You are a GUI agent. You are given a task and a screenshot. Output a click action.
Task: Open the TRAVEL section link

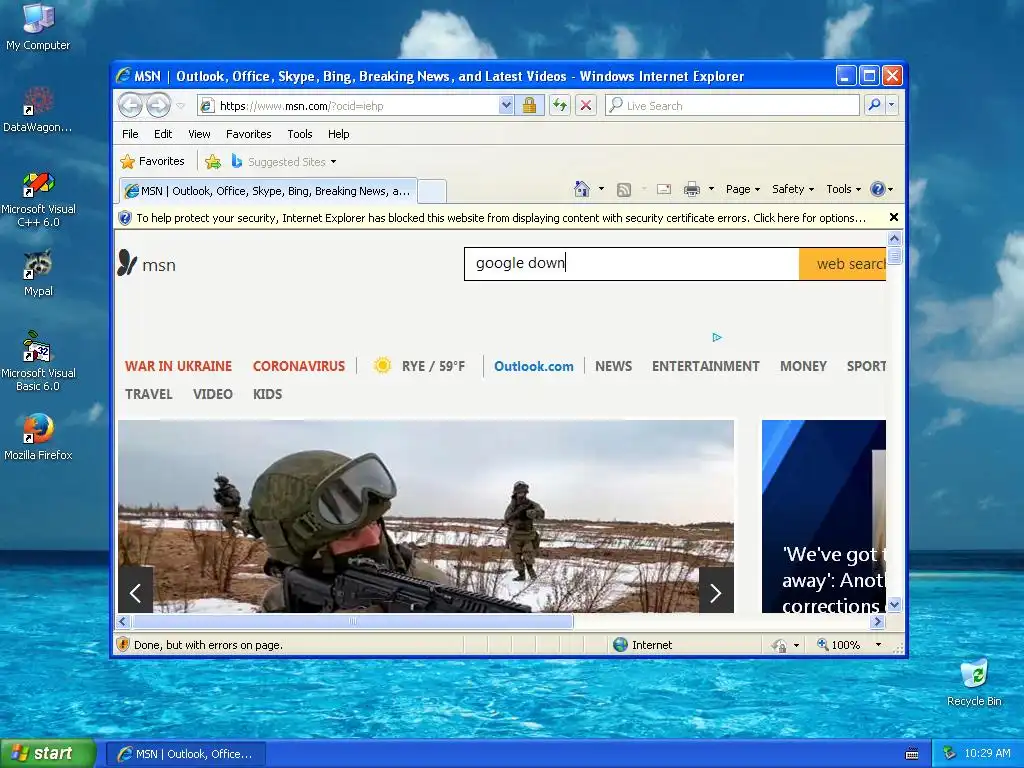(x=149, y=394)
